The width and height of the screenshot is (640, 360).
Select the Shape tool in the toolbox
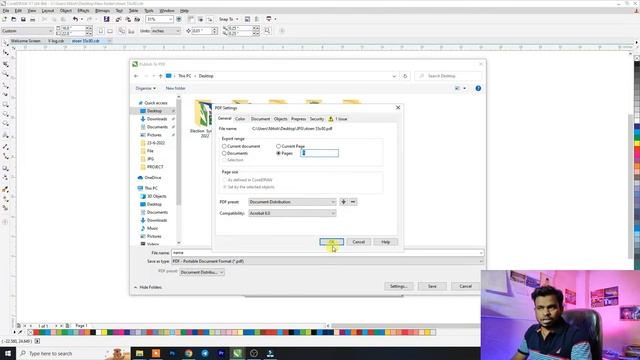5,53
